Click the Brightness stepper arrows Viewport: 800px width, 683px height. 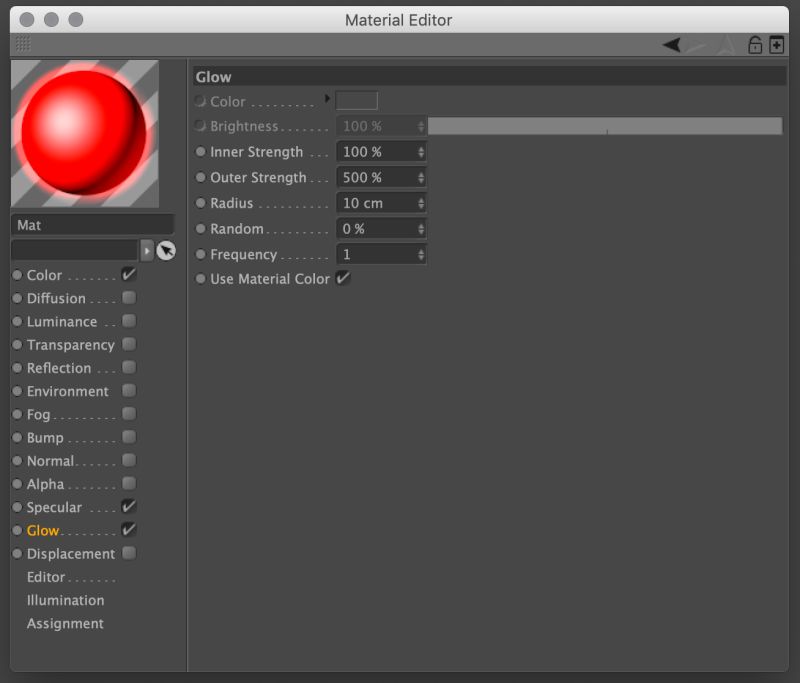(x=420, y=126)
